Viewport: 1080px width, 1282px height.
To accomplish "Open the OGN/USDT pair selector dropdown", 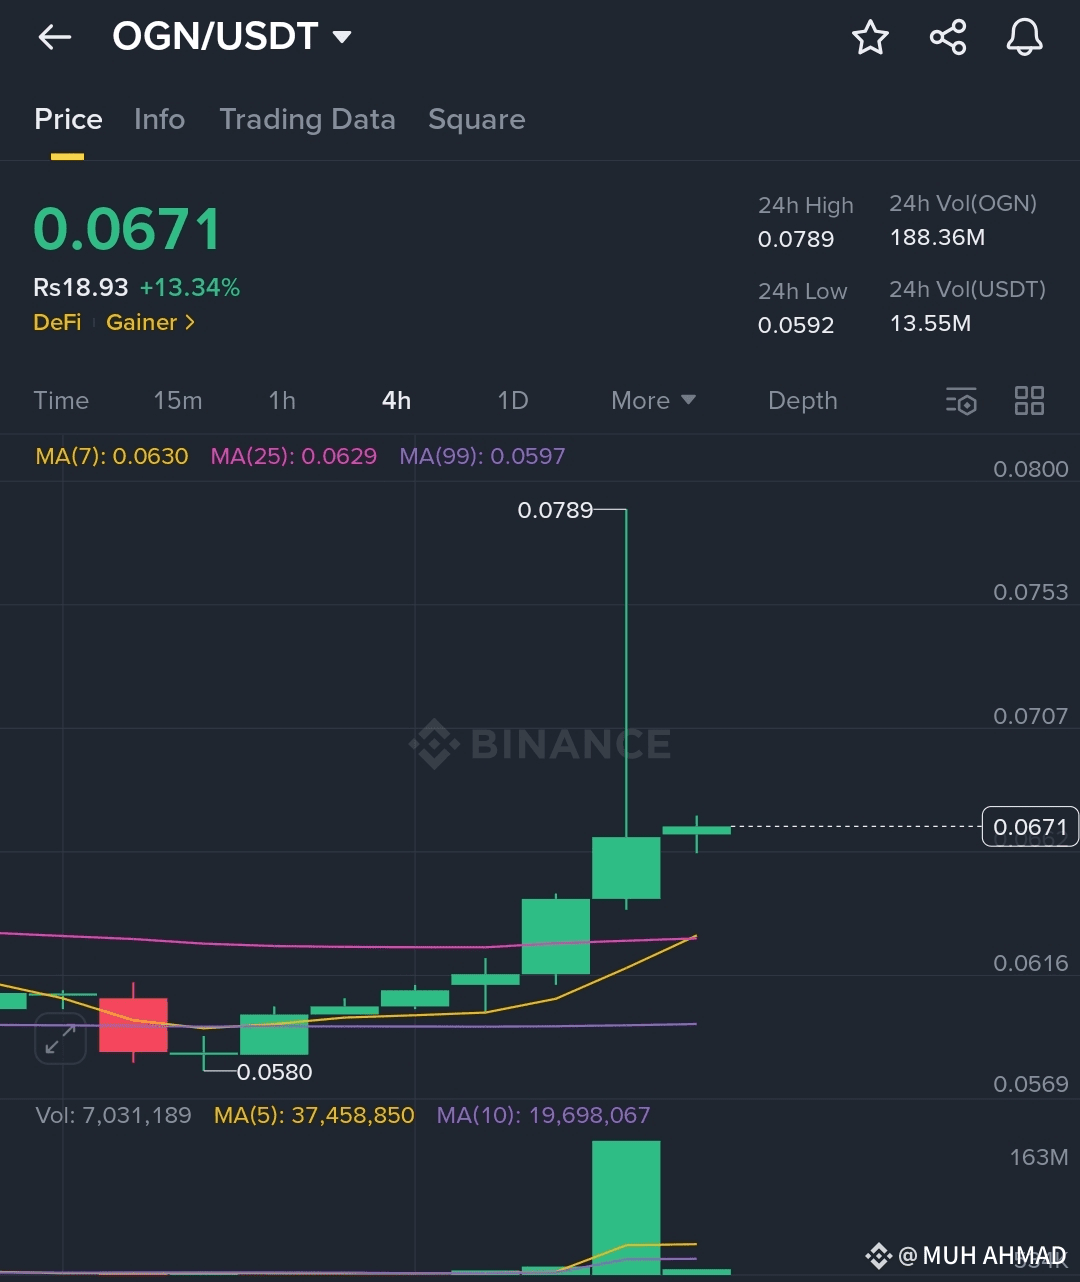I will 232,37.
